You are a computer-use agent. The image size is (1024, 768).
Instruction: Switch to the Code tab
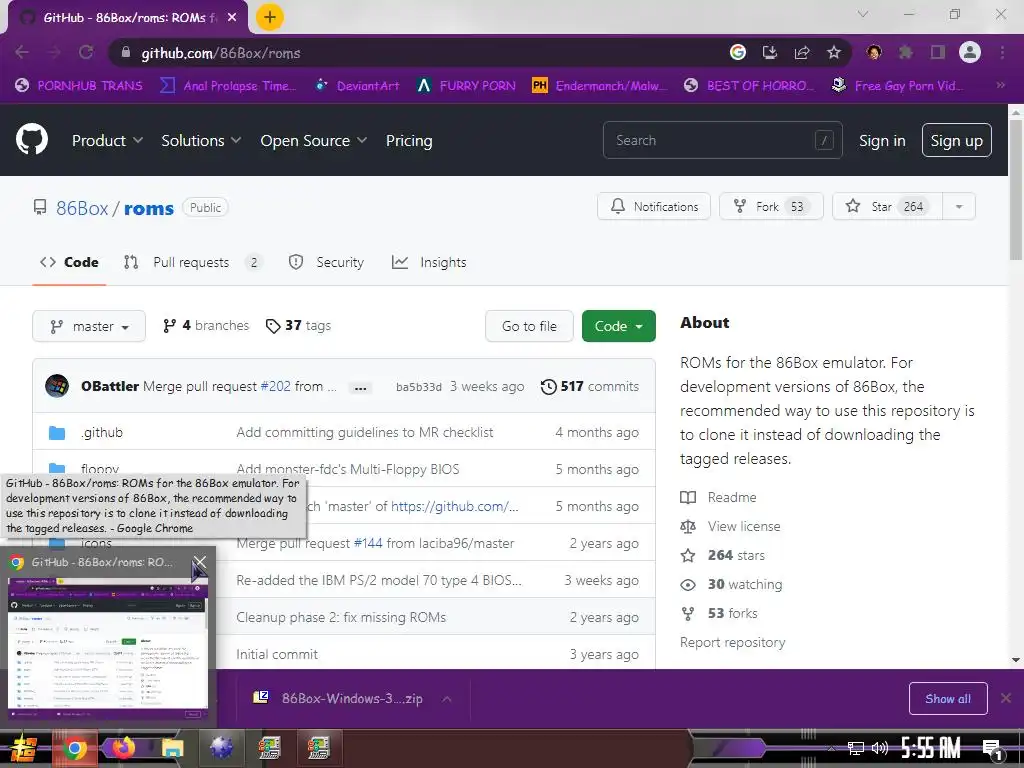tap(69, 263)
